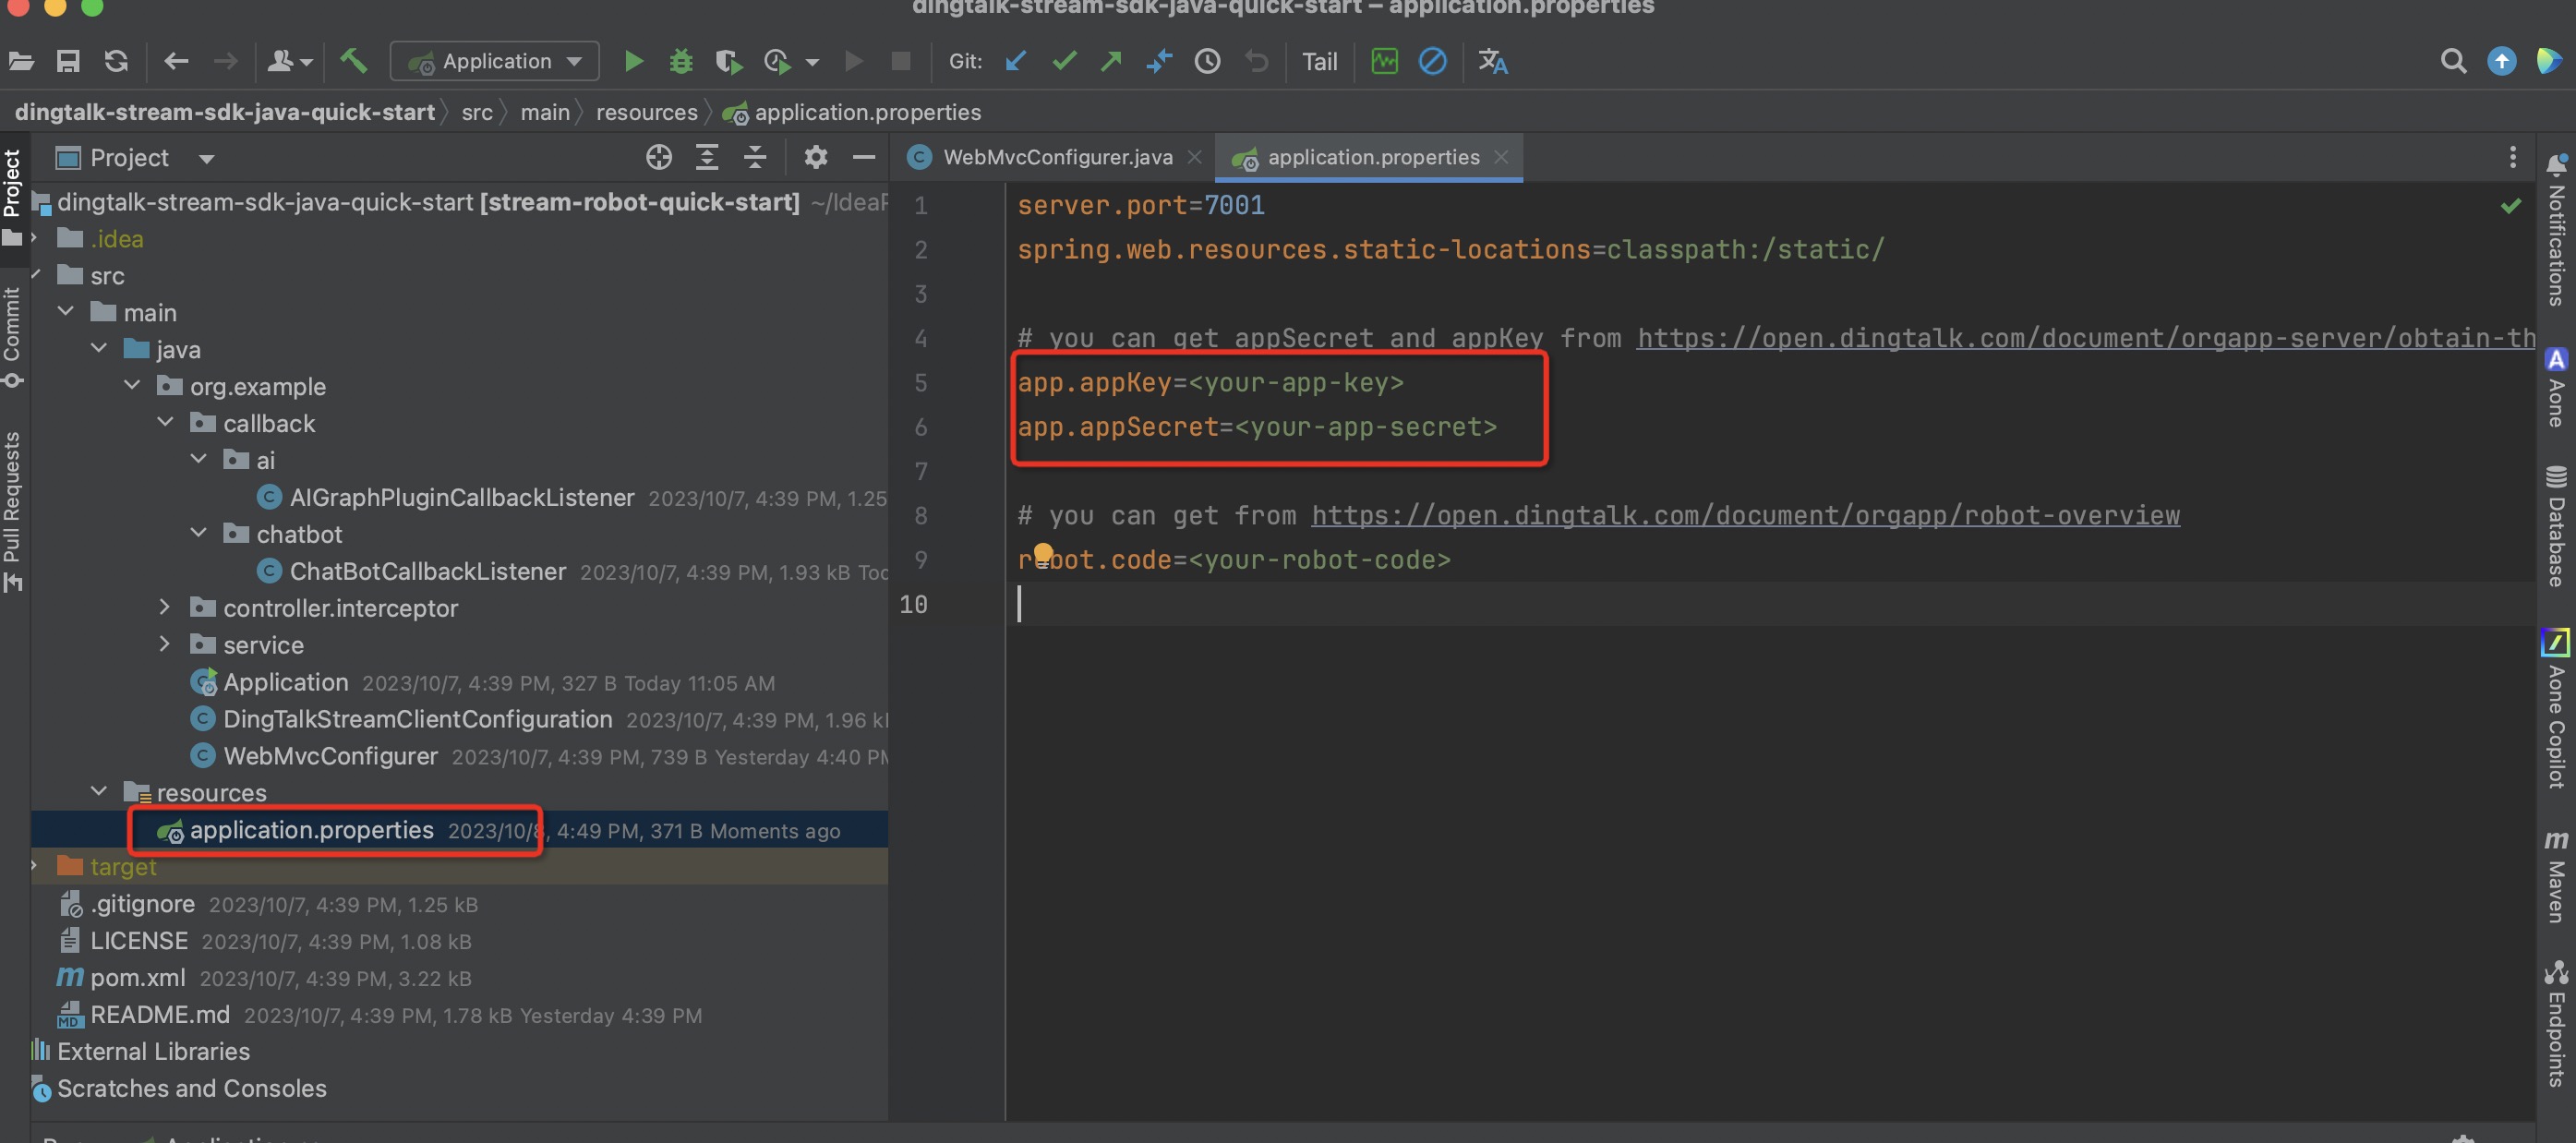
Task: Open Search Everywhere magnifier icon
Action: point(2453,62)
